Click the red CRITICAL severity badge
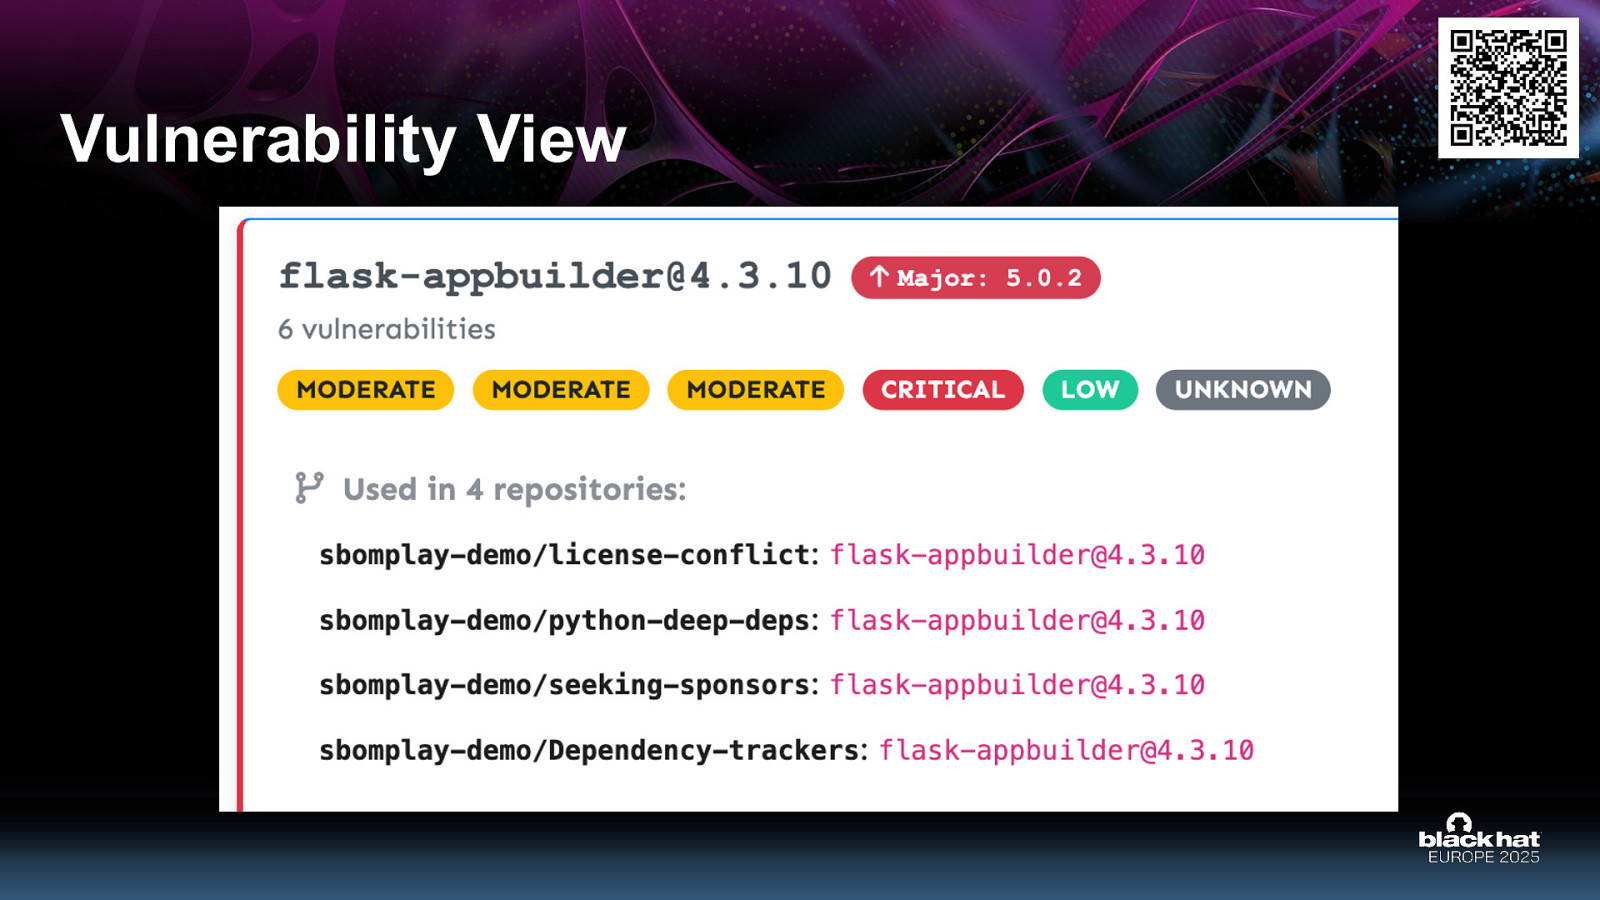Viewport: 1600px width, 900px height. pos(943,390)
